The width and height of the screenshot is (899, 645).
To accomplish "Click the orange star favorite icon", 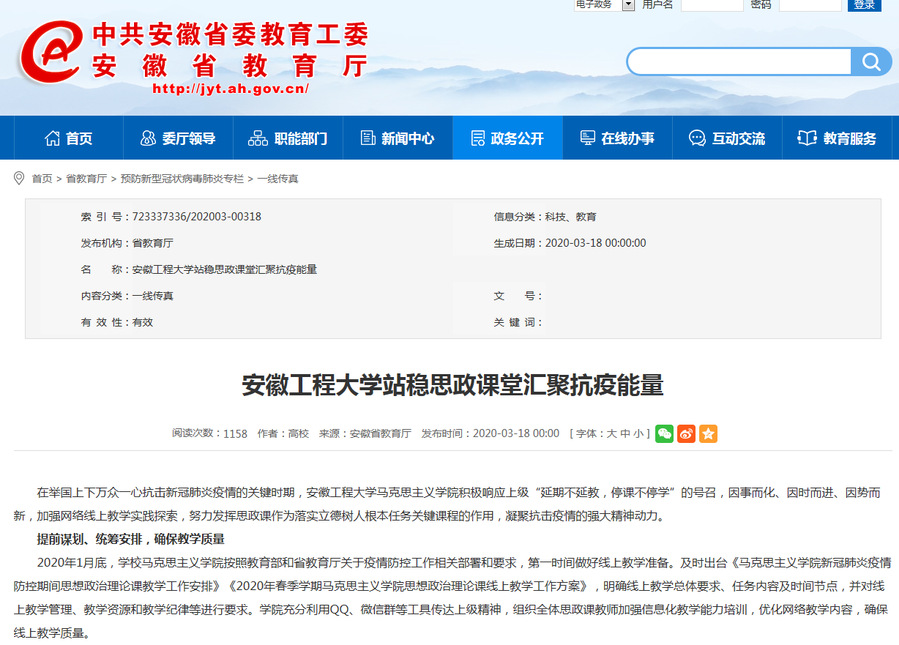I will pos(708,434).
